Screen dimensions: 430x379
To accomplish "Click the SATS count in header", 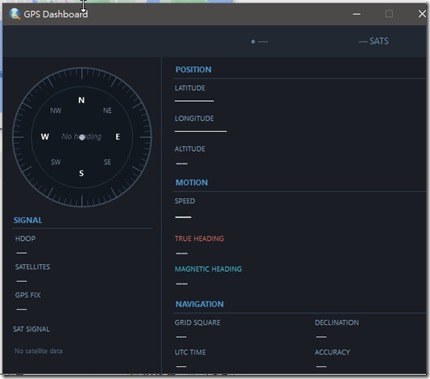I will (374, 41).
